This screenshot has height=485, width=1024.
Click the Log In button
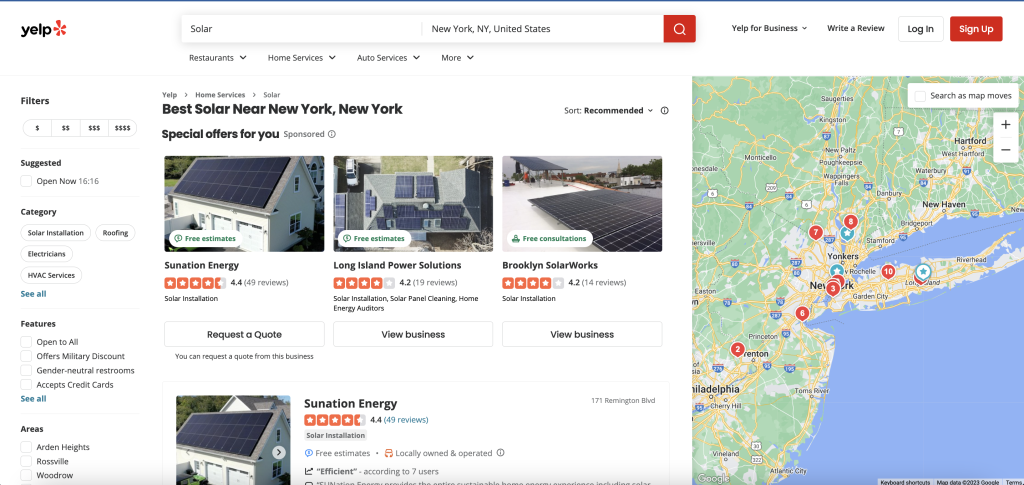921,29
